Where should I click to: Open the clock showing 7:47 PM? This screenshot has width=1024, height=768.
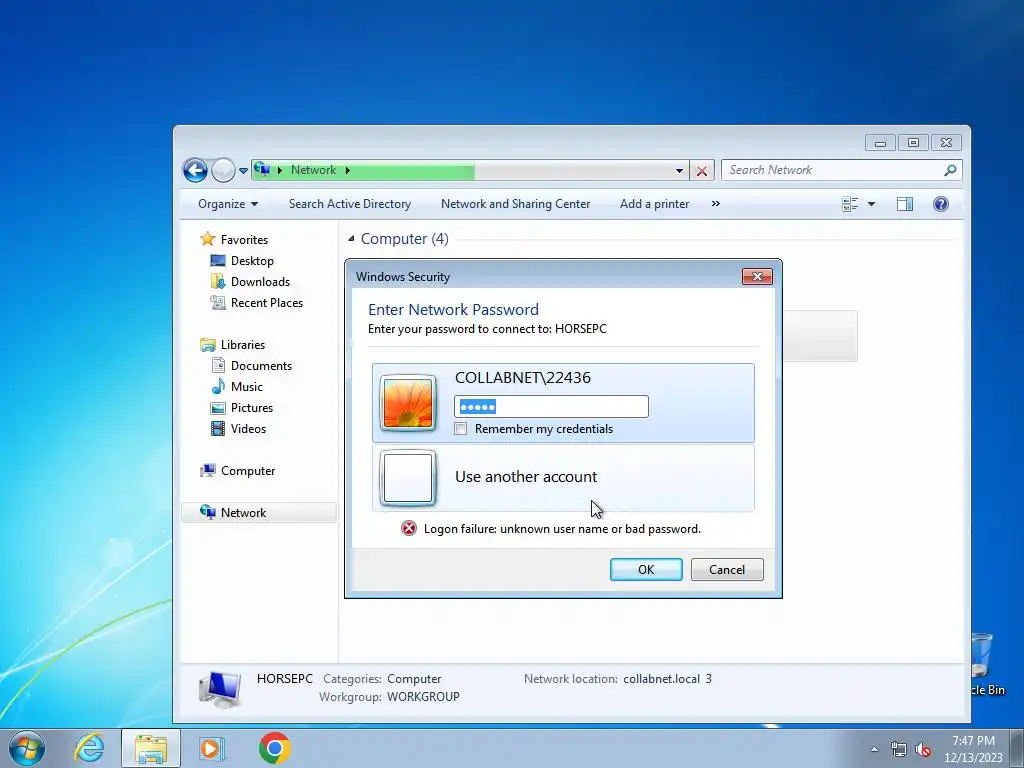[973, 749]
